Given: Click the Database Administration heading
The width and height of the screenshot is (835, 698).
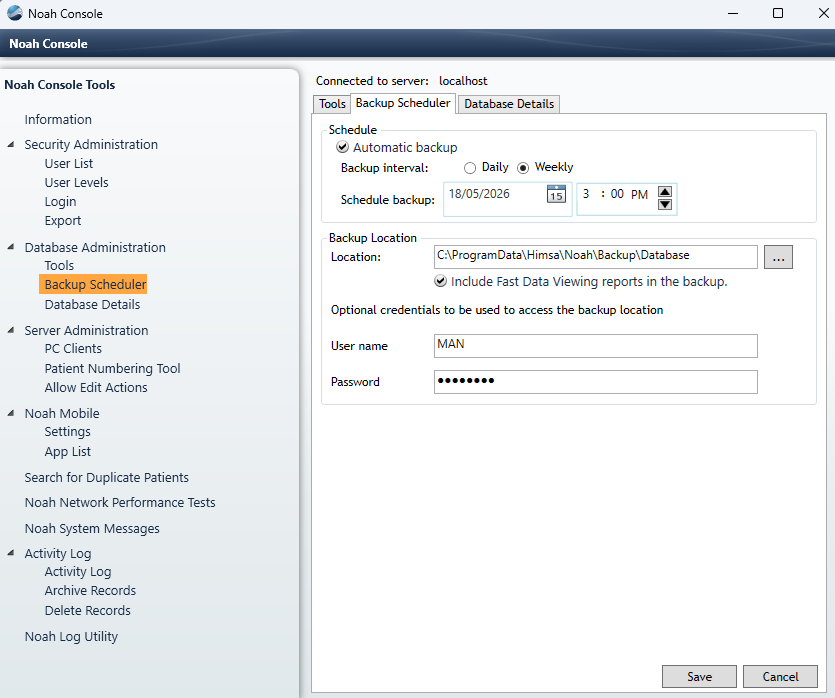Looking at the screenshot, I should click(95, 247).
